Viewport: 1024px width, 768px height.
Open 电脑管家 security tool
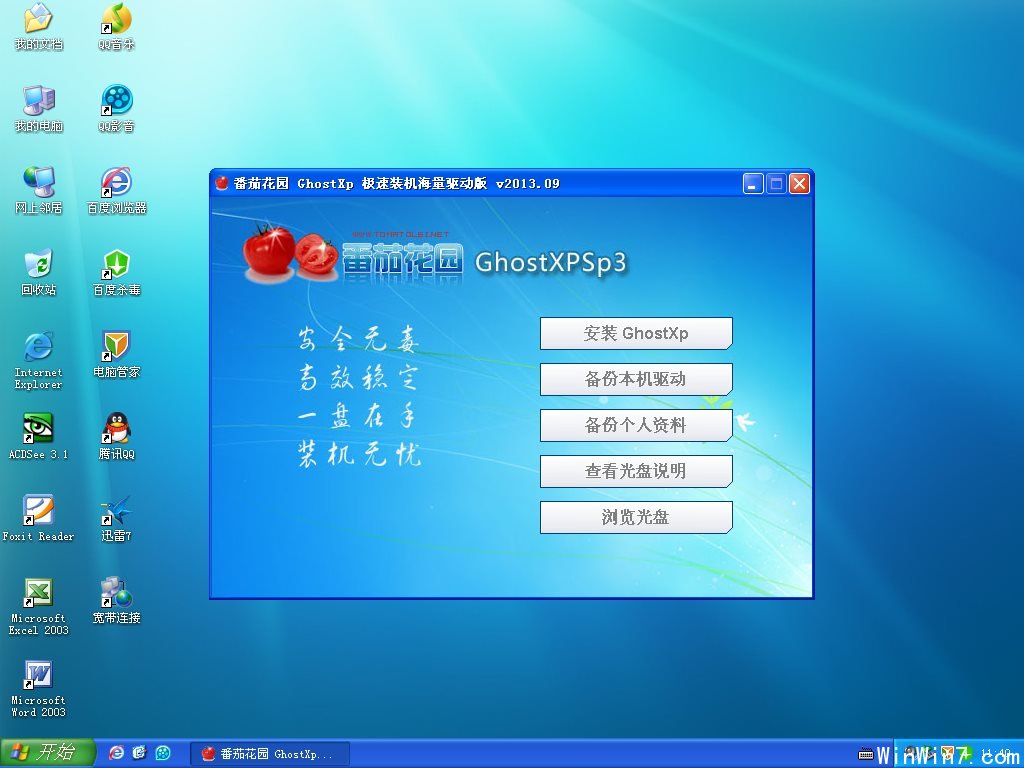coord(115,352)
